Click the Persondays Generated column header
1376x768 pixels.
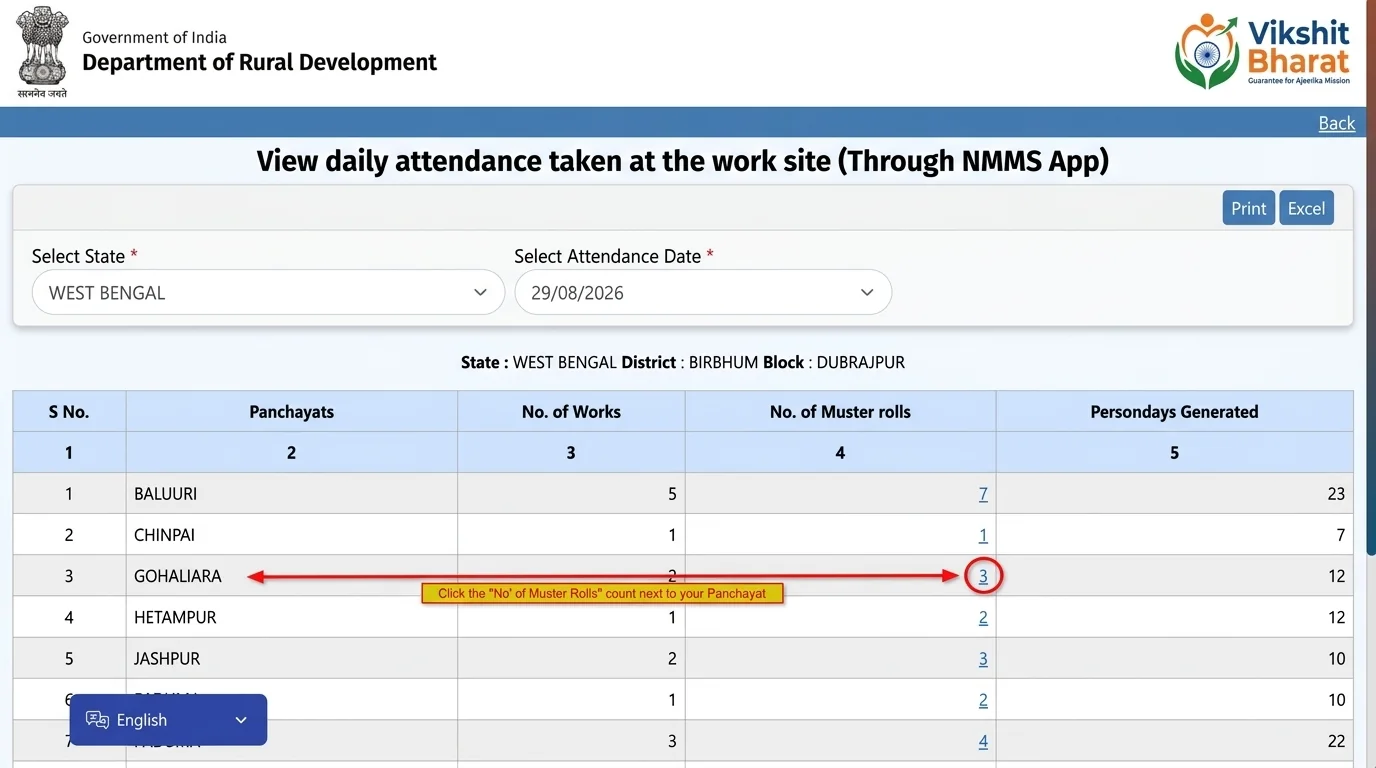coord(1174,412)
